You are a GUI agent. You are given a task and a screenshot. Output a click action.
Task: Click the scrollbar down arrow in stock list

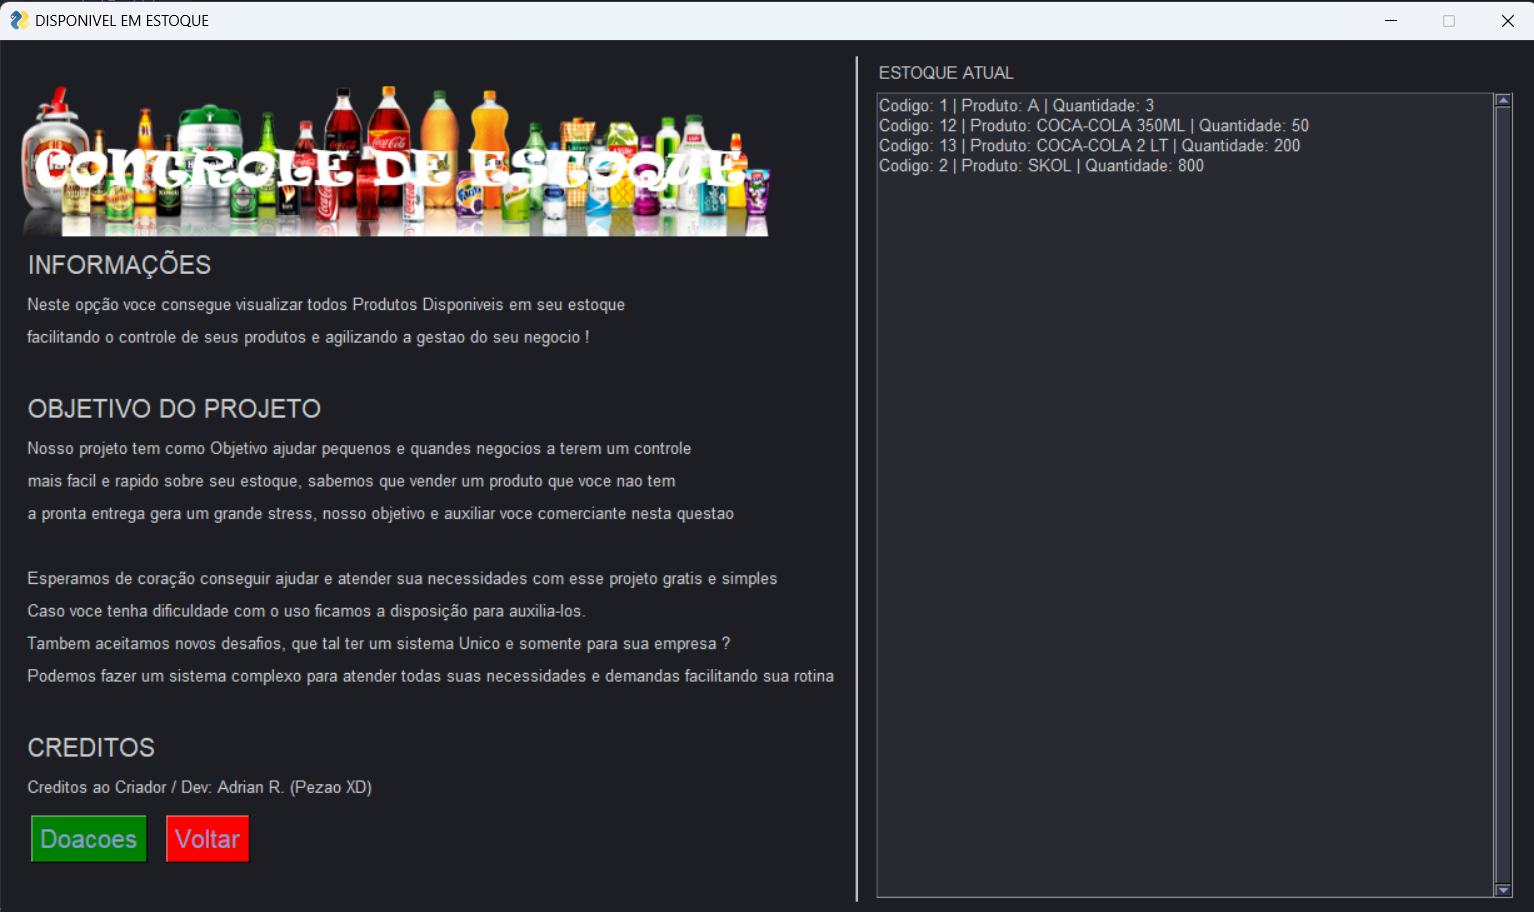click(1503, 890)
